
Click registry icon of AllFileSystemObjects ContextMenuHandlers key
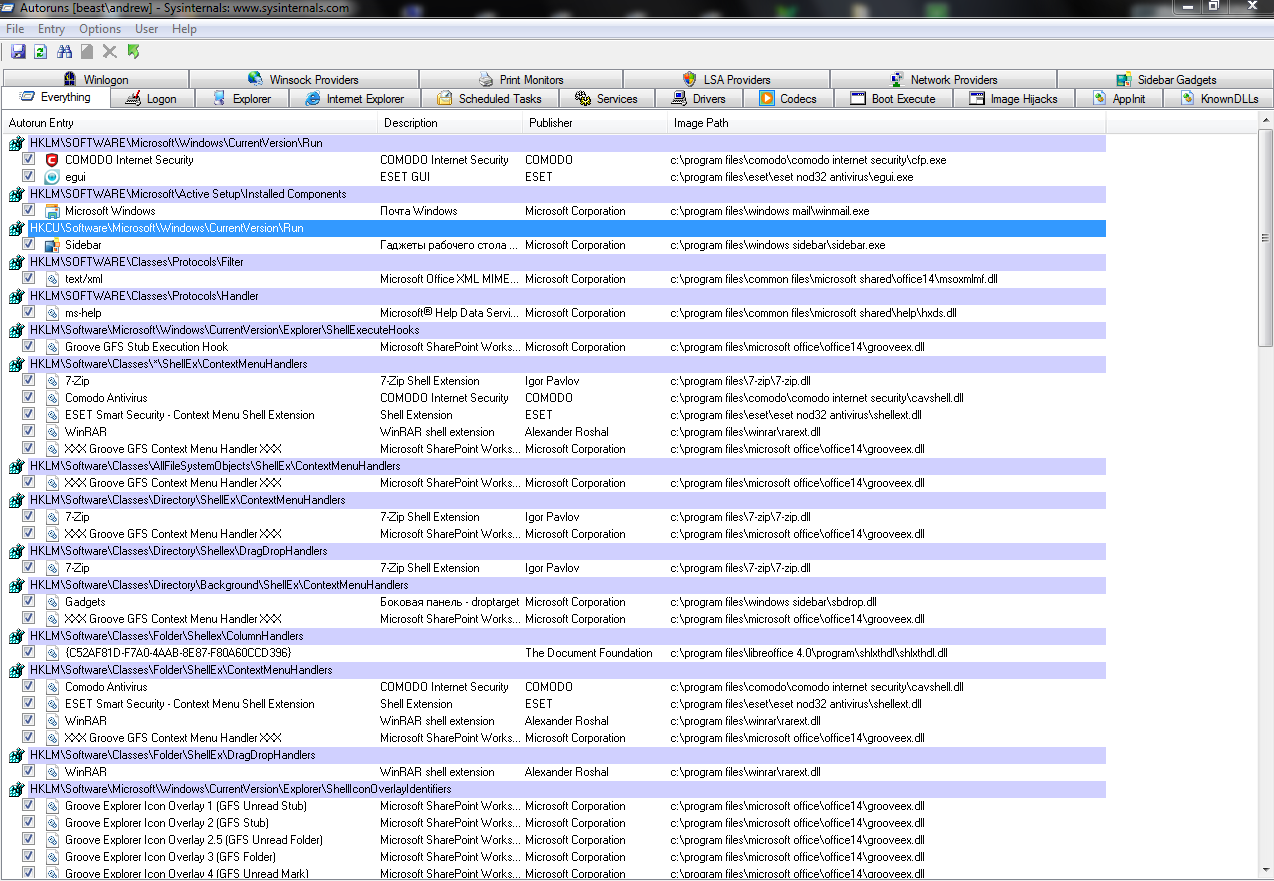pyautogui.click(x=16, y=466)
